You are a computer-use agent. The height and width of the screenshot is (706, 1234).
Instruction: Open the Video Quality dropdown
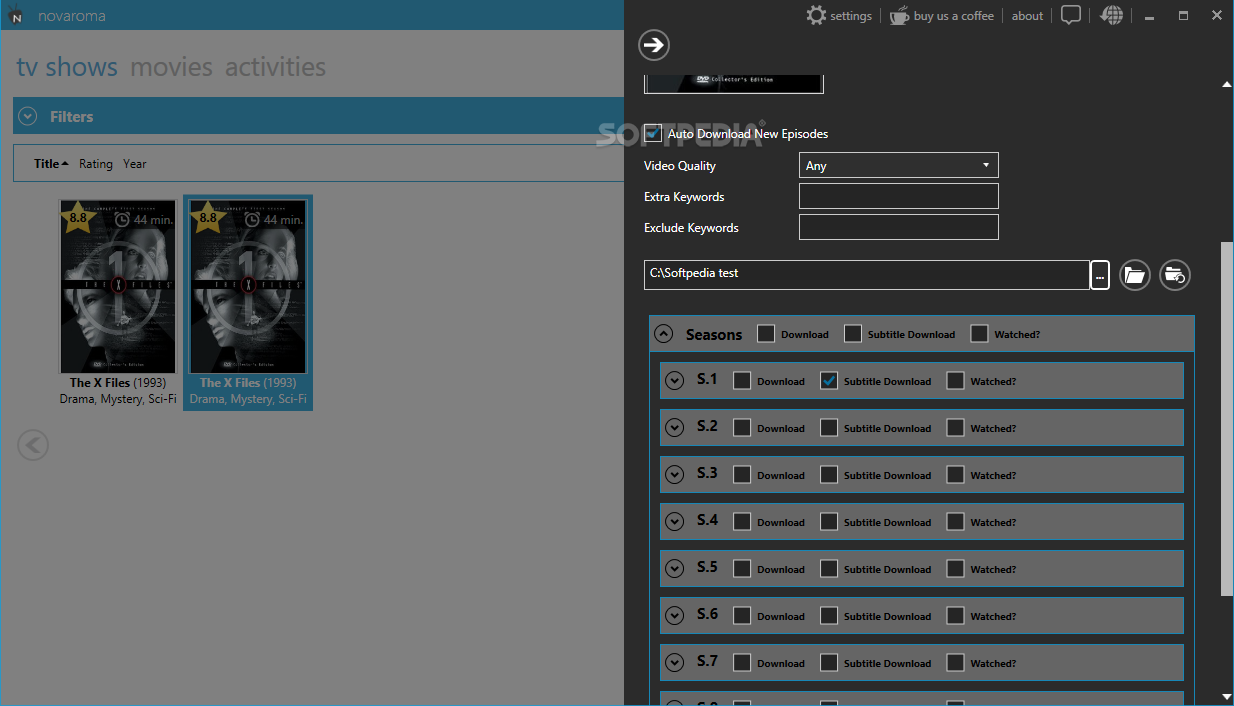pos(899,165)
